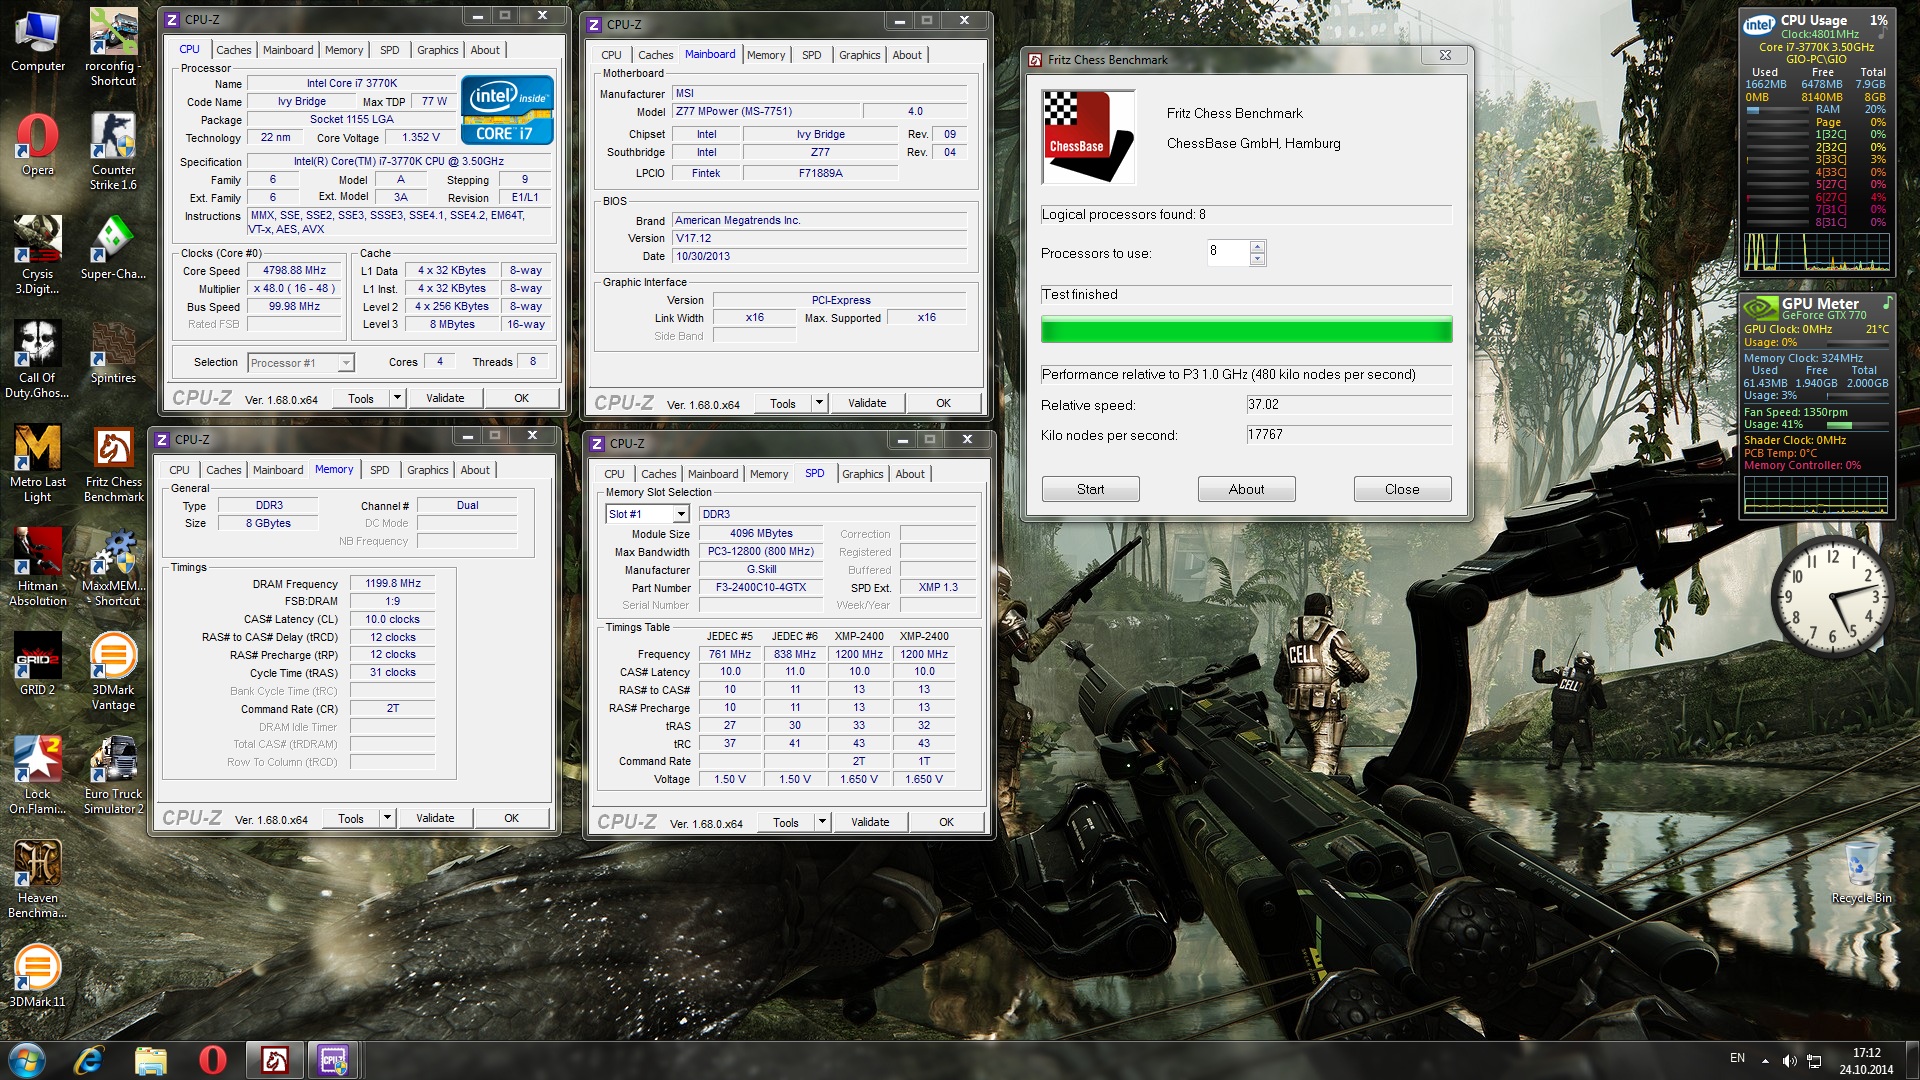
Task: Launch Hitman Absolution desktop shortcut
Action: (x=38, y=553)
